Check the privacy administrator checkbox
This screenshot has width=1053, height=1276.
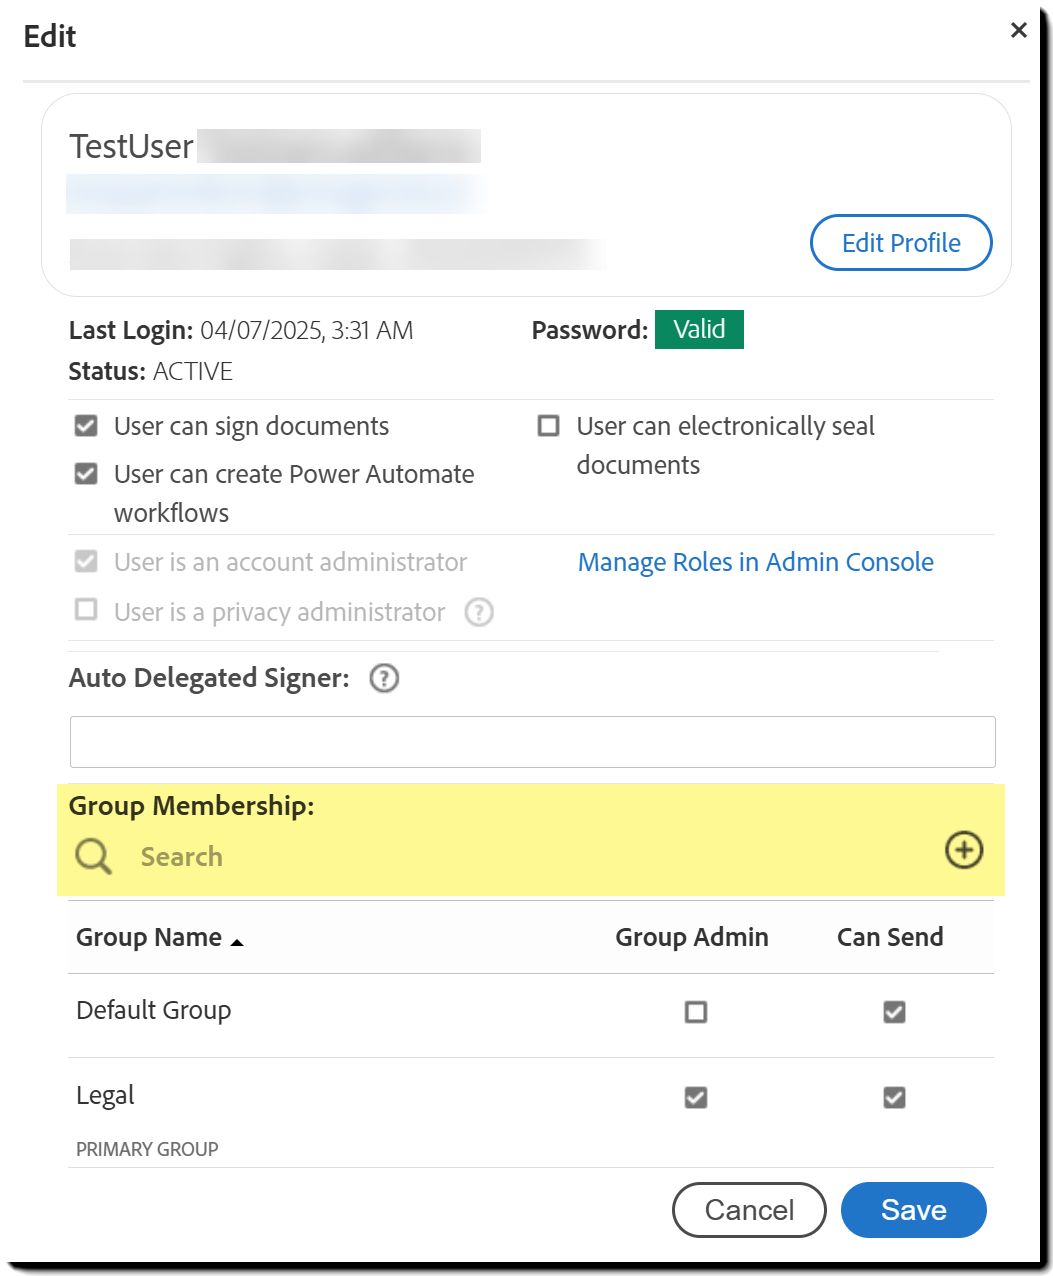coord(87,610)
